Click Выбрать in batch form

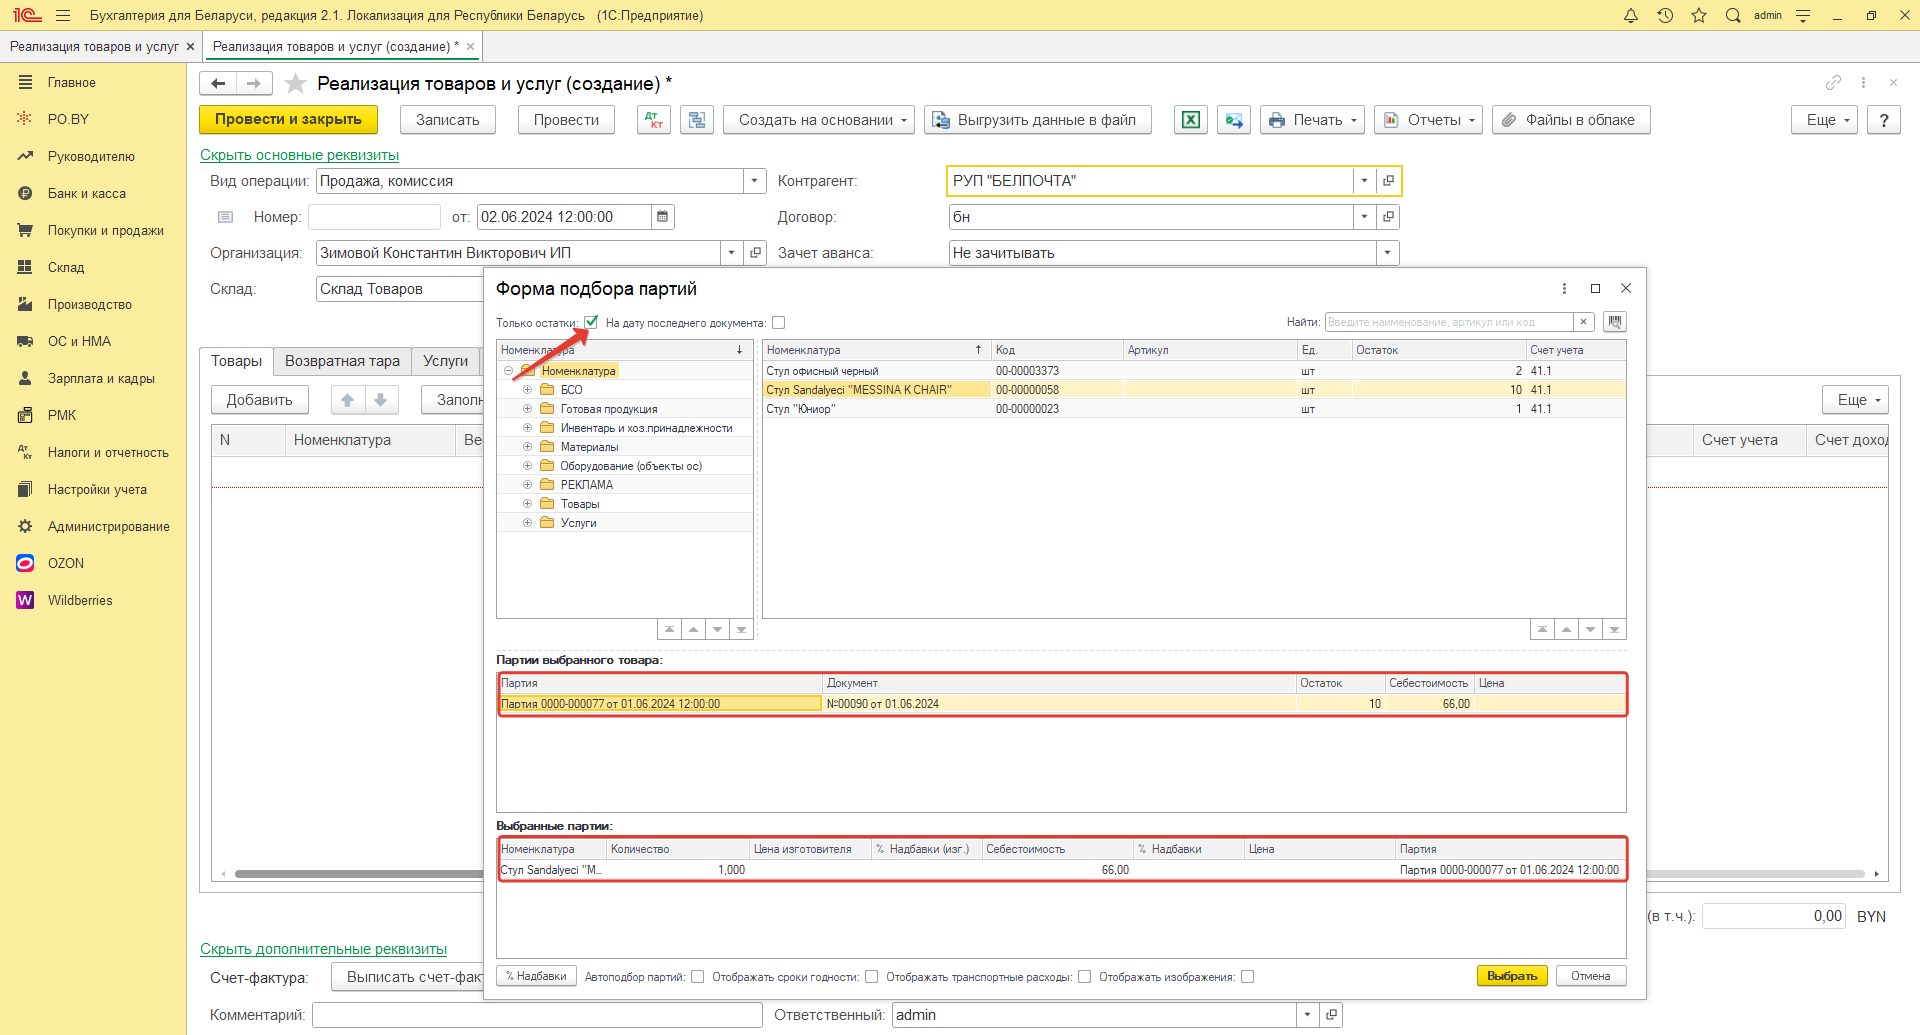click(1512, 976)
